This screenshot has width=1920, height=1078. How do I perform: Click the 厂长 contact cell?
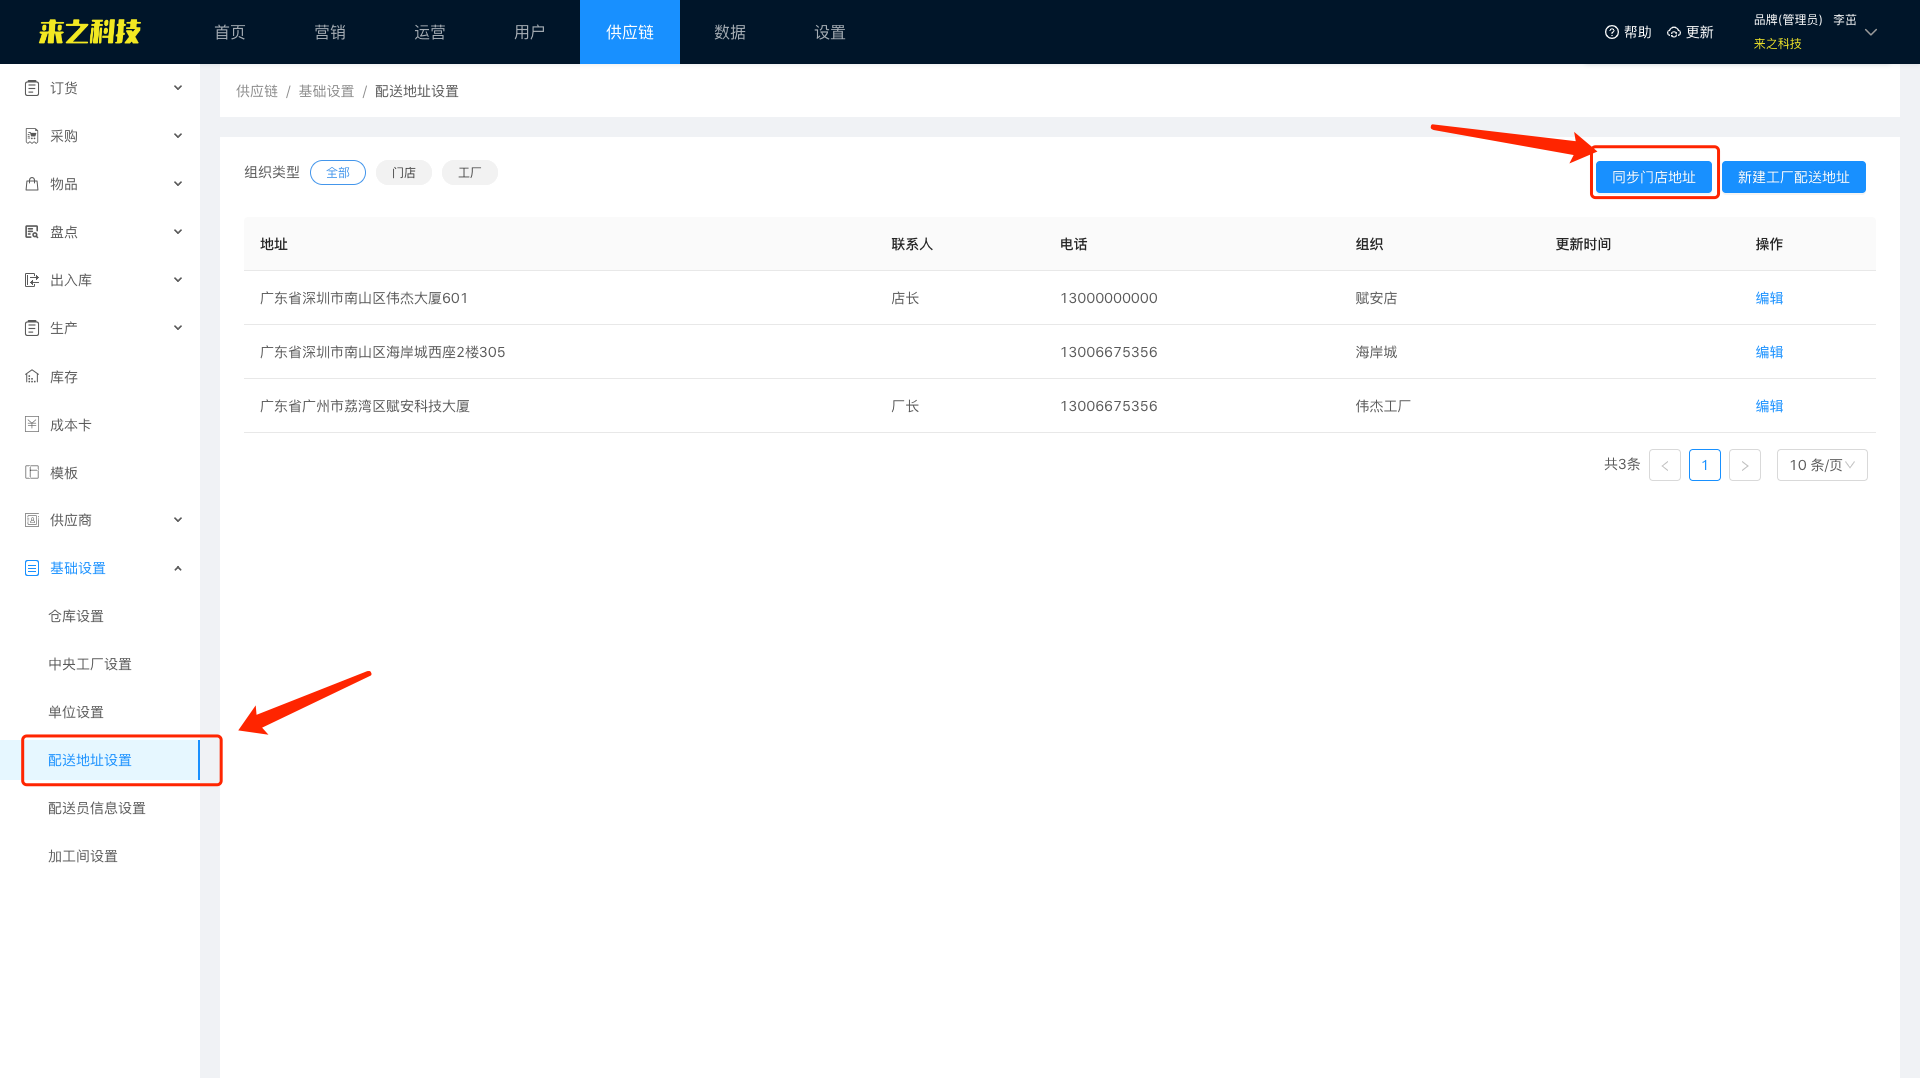(x=905, y=406)
